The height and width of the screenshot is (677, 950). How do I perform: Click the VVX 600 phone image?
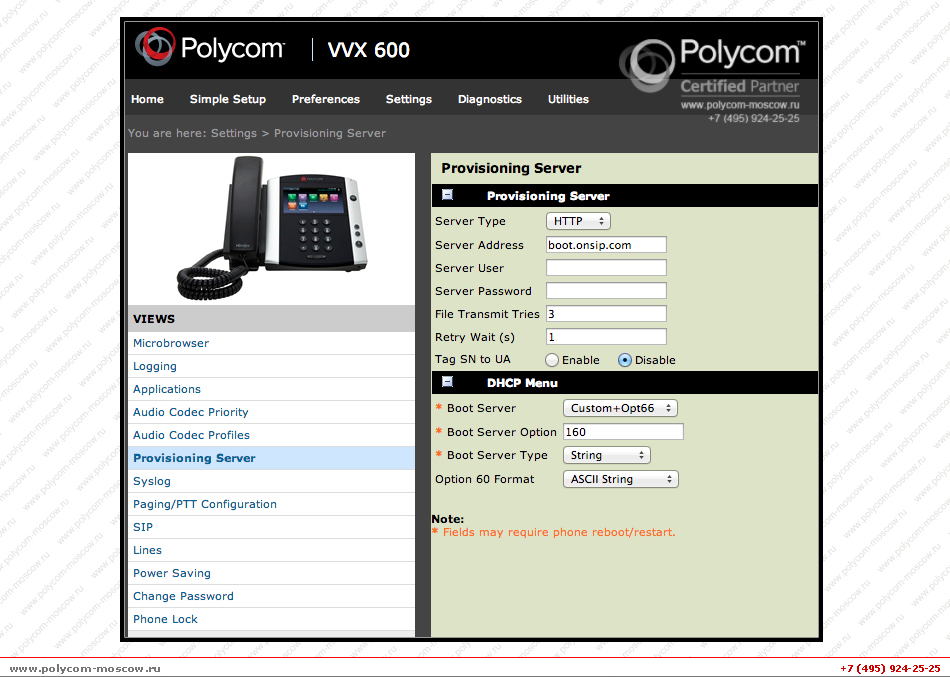pos(273,227)
